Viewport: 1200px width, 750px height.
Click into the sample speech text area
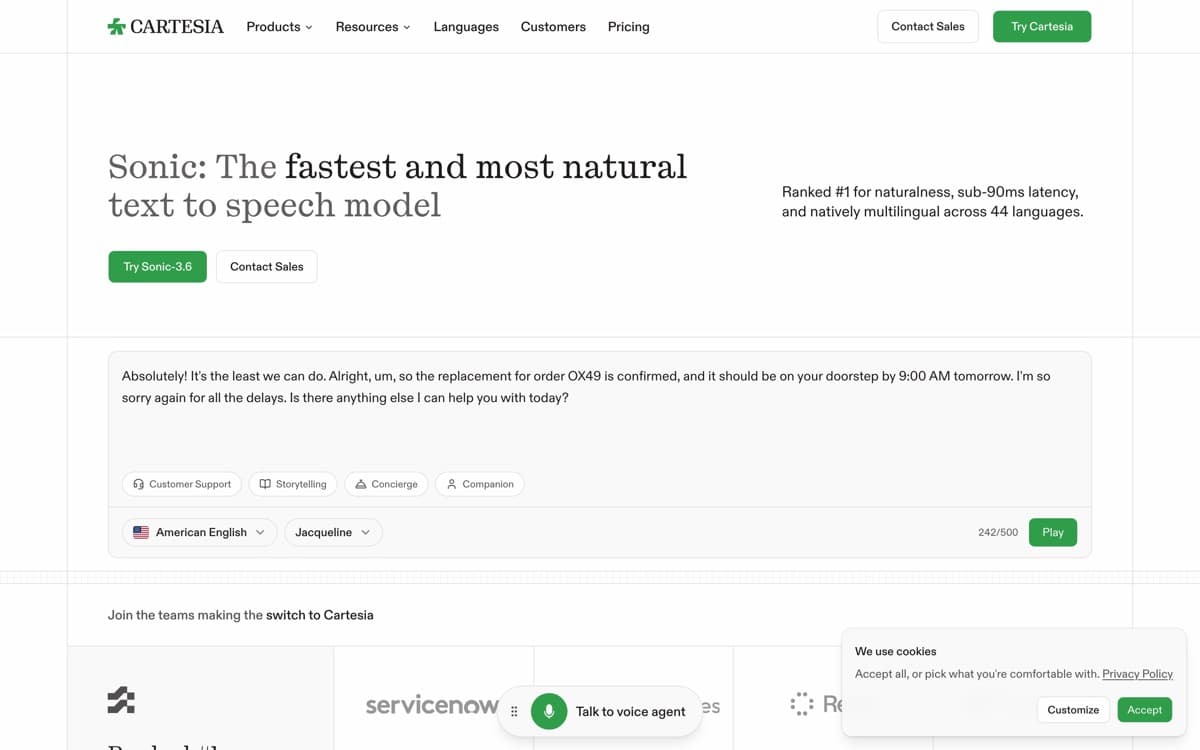click(x=599, y=410)
